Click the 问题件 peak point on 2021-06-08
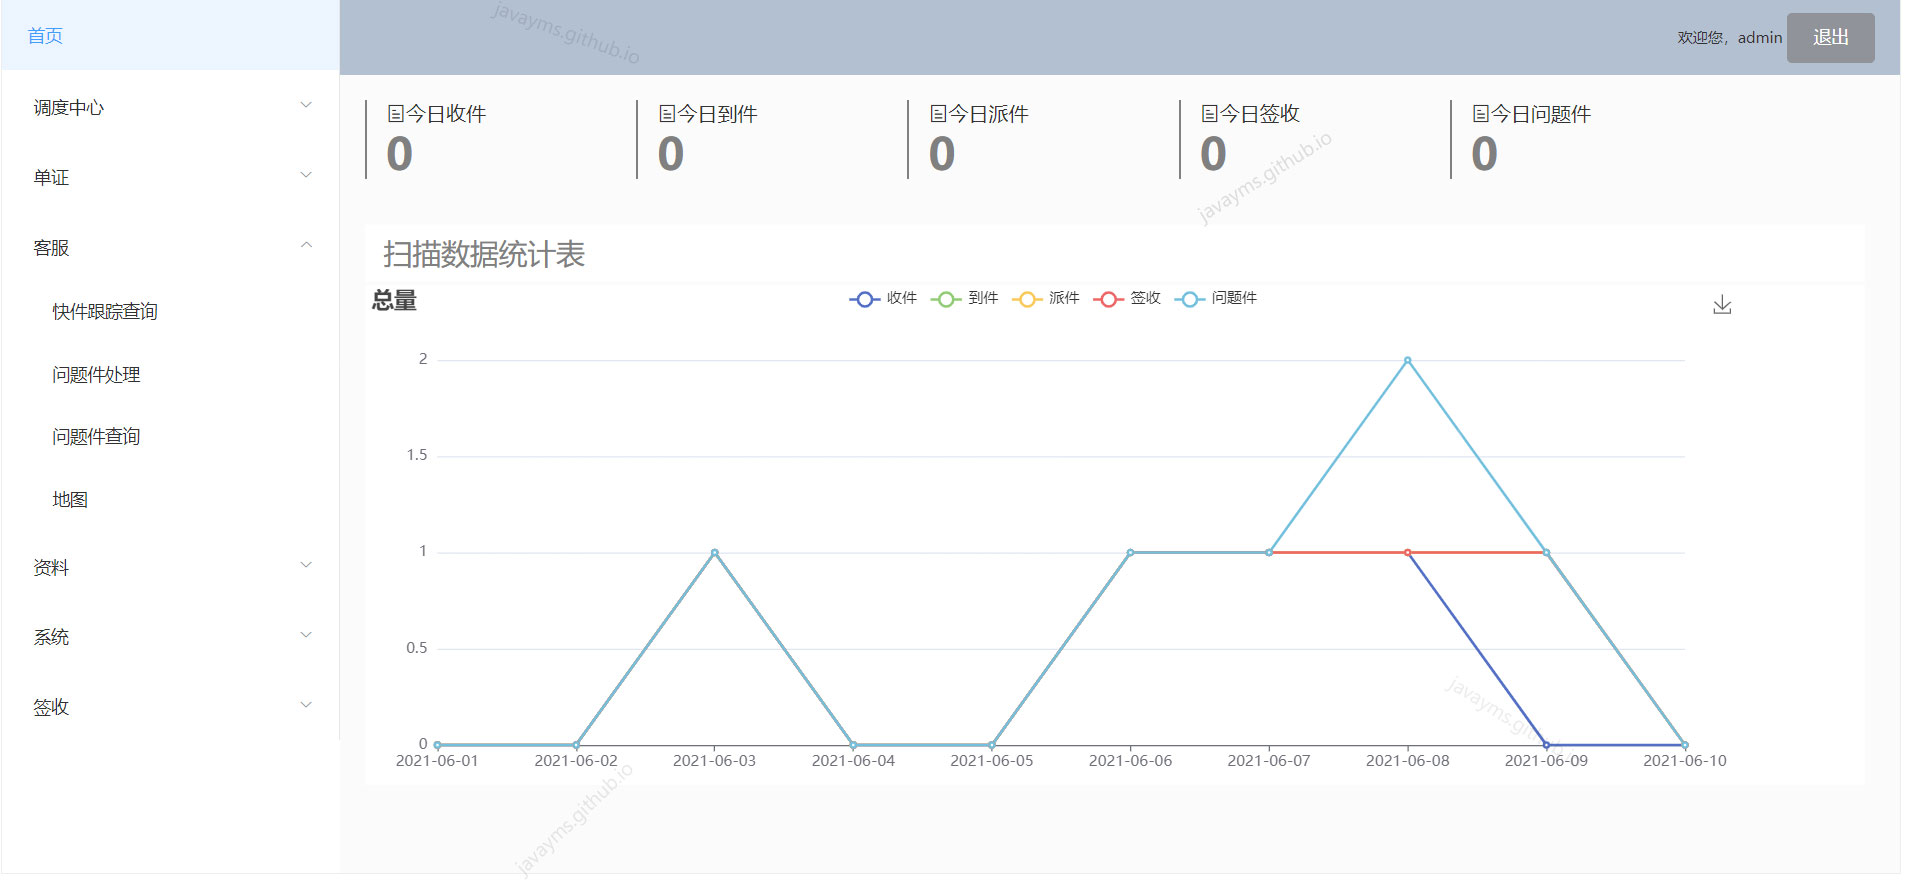Viewport: 1905px width, 881px height. coord(1407,360)
